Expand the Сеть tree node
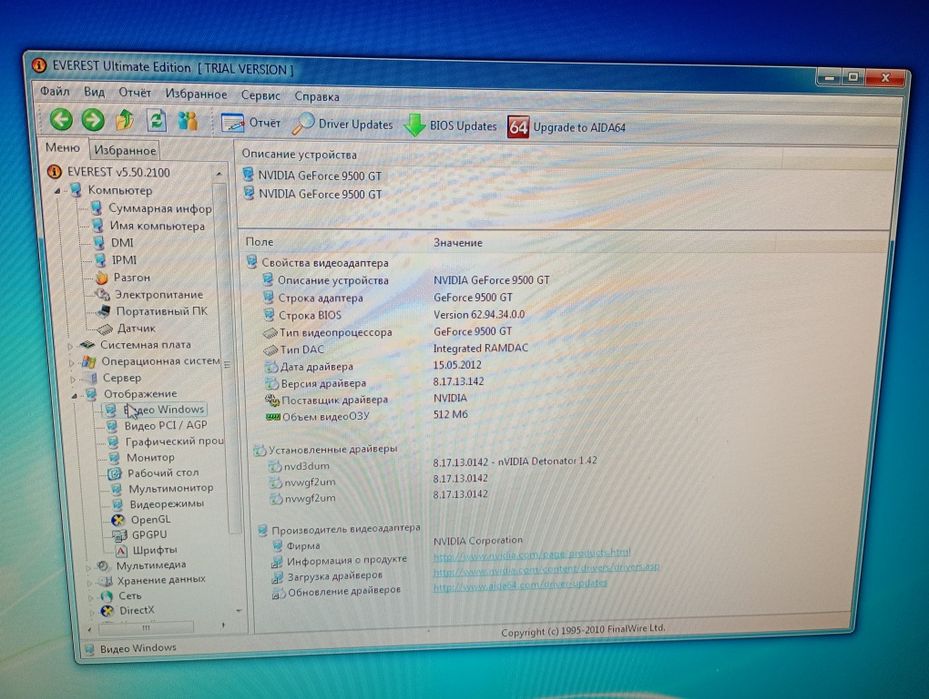Image resolution: width=929 pixels, height=699 pixels. tap(90, 597)
